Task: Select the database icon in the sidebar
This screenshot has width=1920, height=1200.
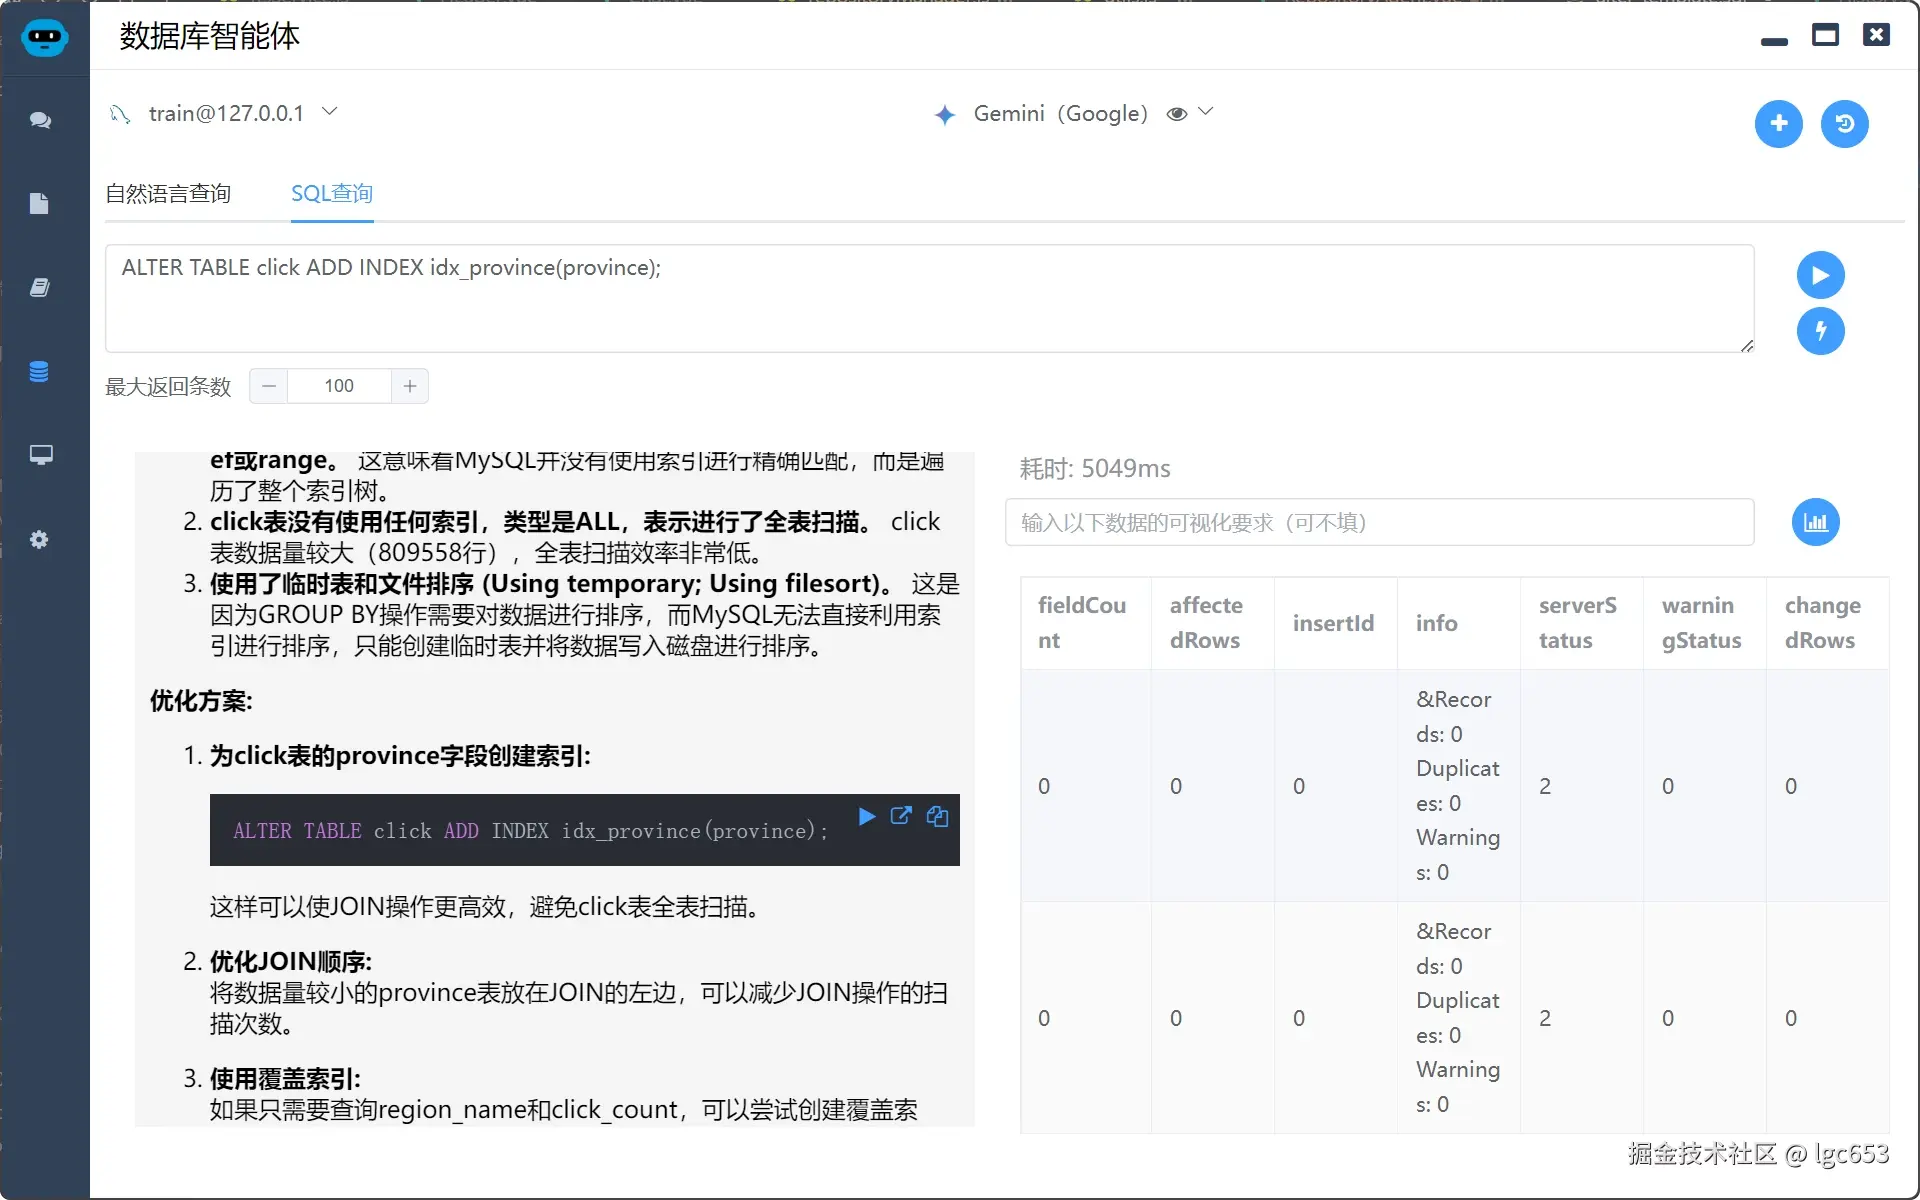Action: tap(40, 371)
